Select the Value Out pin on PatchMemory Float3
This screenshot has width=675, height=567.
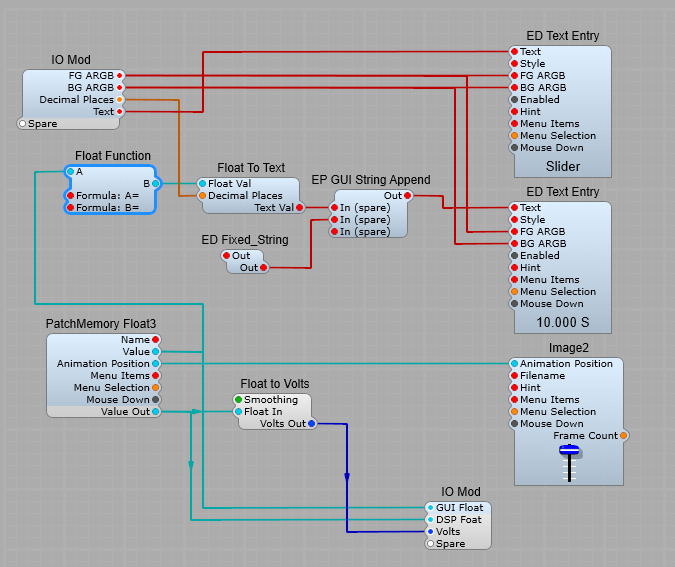coord(156,412)
